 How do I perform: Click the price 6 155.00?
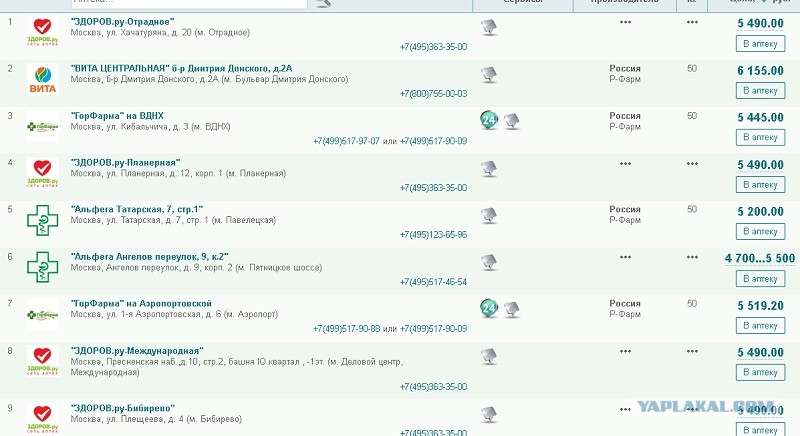(760, 71)
